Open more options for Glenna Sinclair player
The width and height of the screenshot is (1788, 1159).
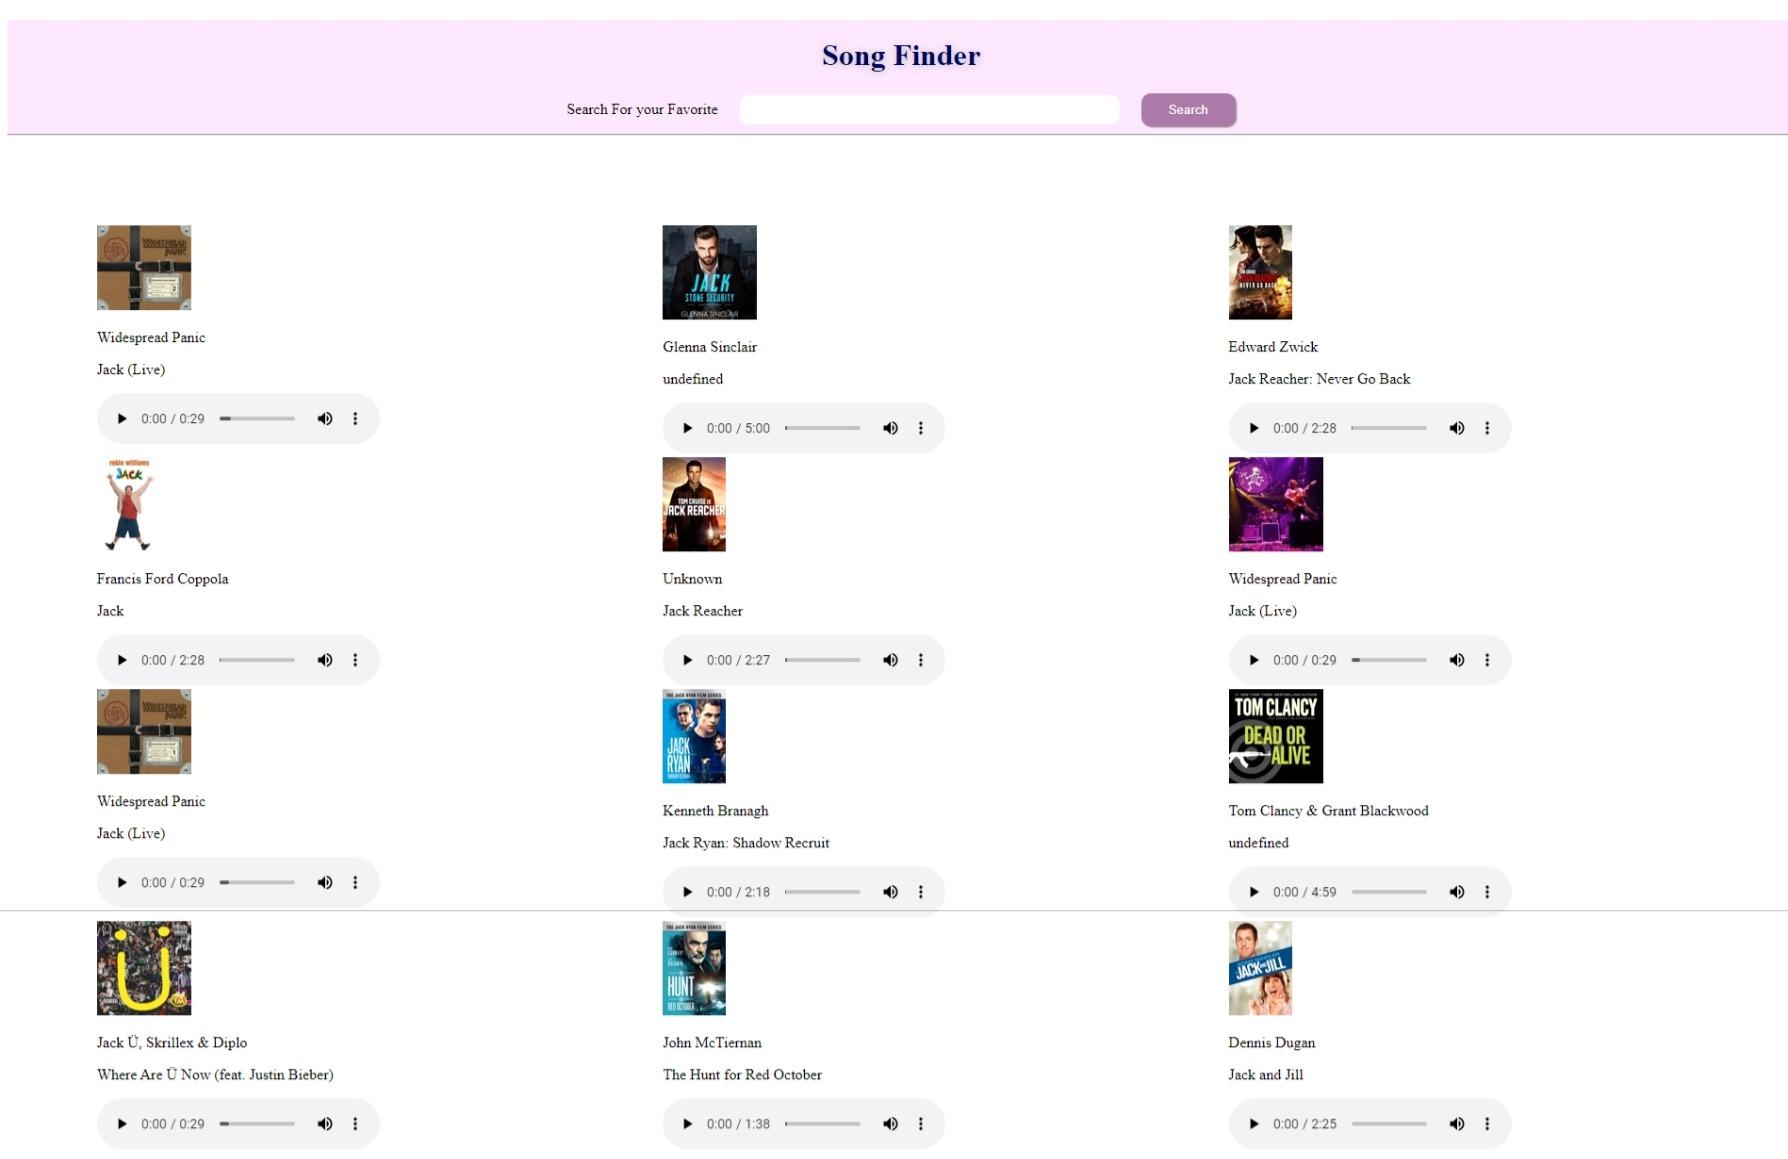(x=921, y=428)
